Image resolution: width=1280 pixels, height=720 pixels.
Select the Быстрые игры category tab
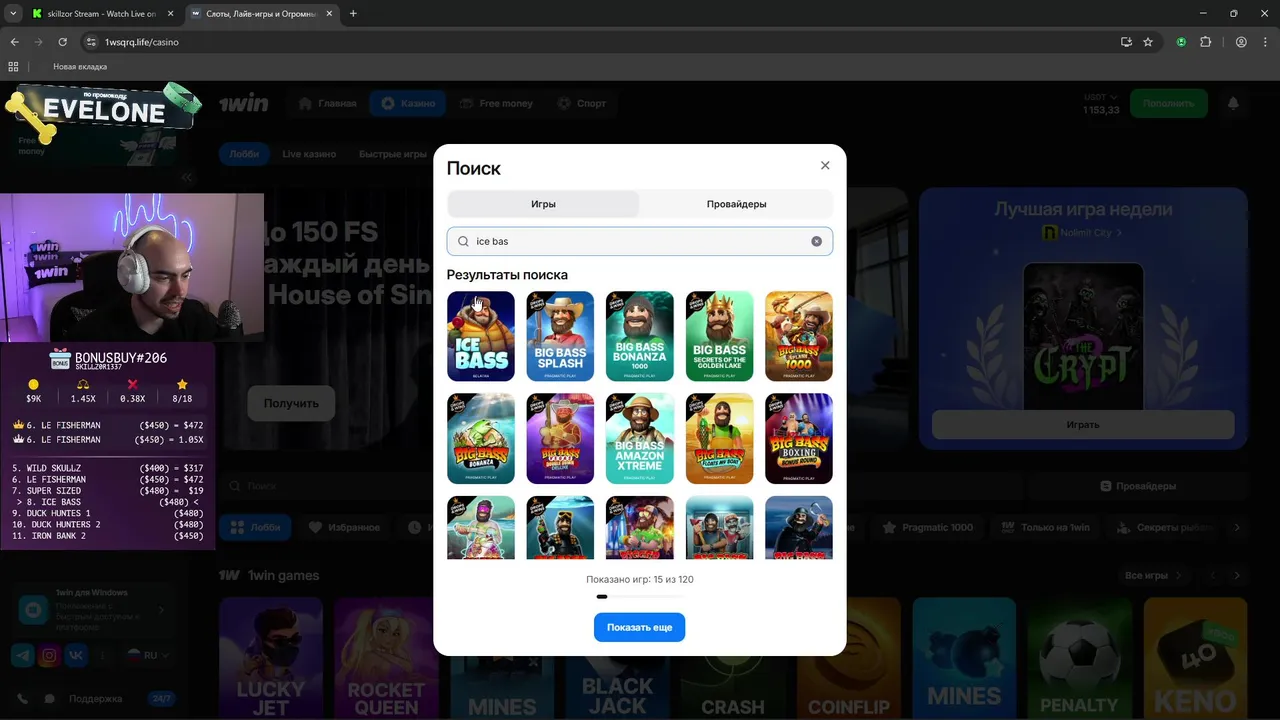tap(393, 154)
